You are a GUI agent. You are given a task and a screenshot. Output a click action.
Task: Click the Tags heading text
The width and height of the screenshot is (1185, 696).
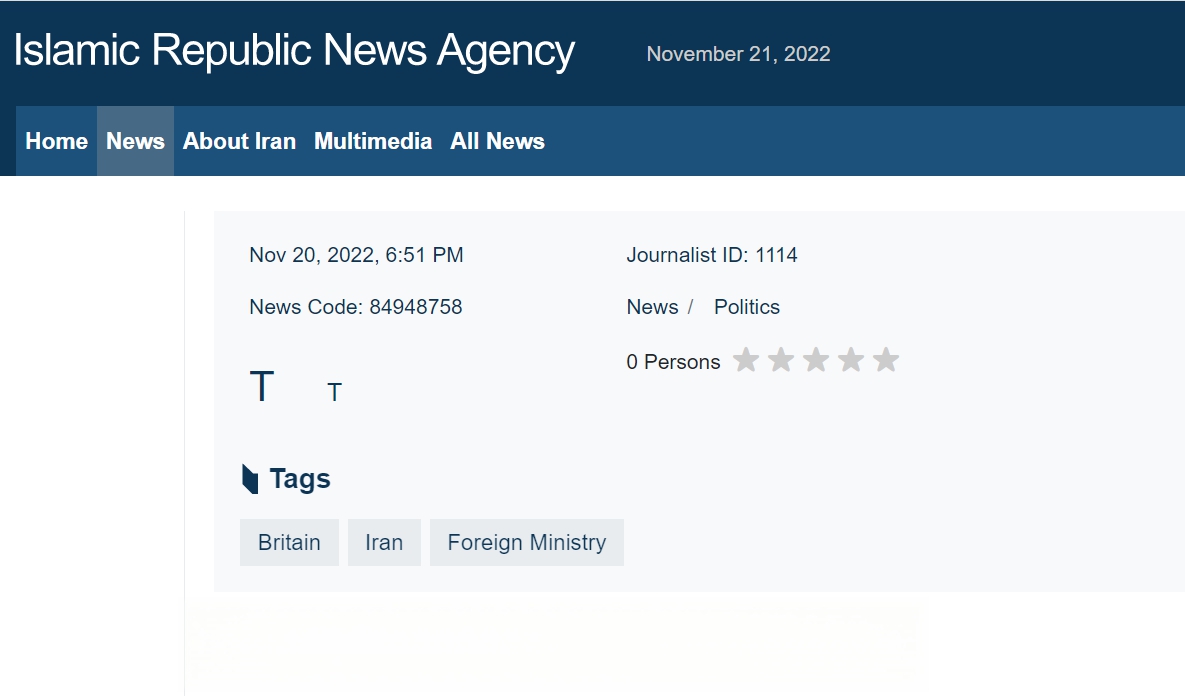[x=300, y=479]
